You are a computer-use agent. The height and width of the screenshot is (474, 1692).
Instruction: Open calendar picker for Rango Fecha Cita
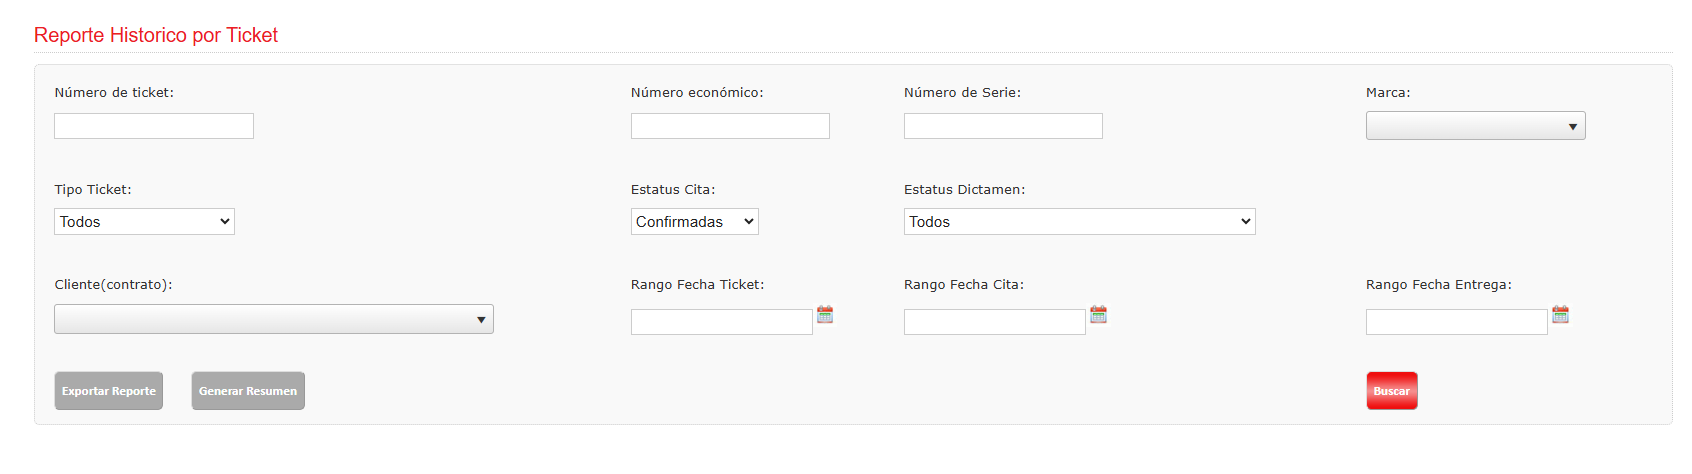click(1098, 315)
